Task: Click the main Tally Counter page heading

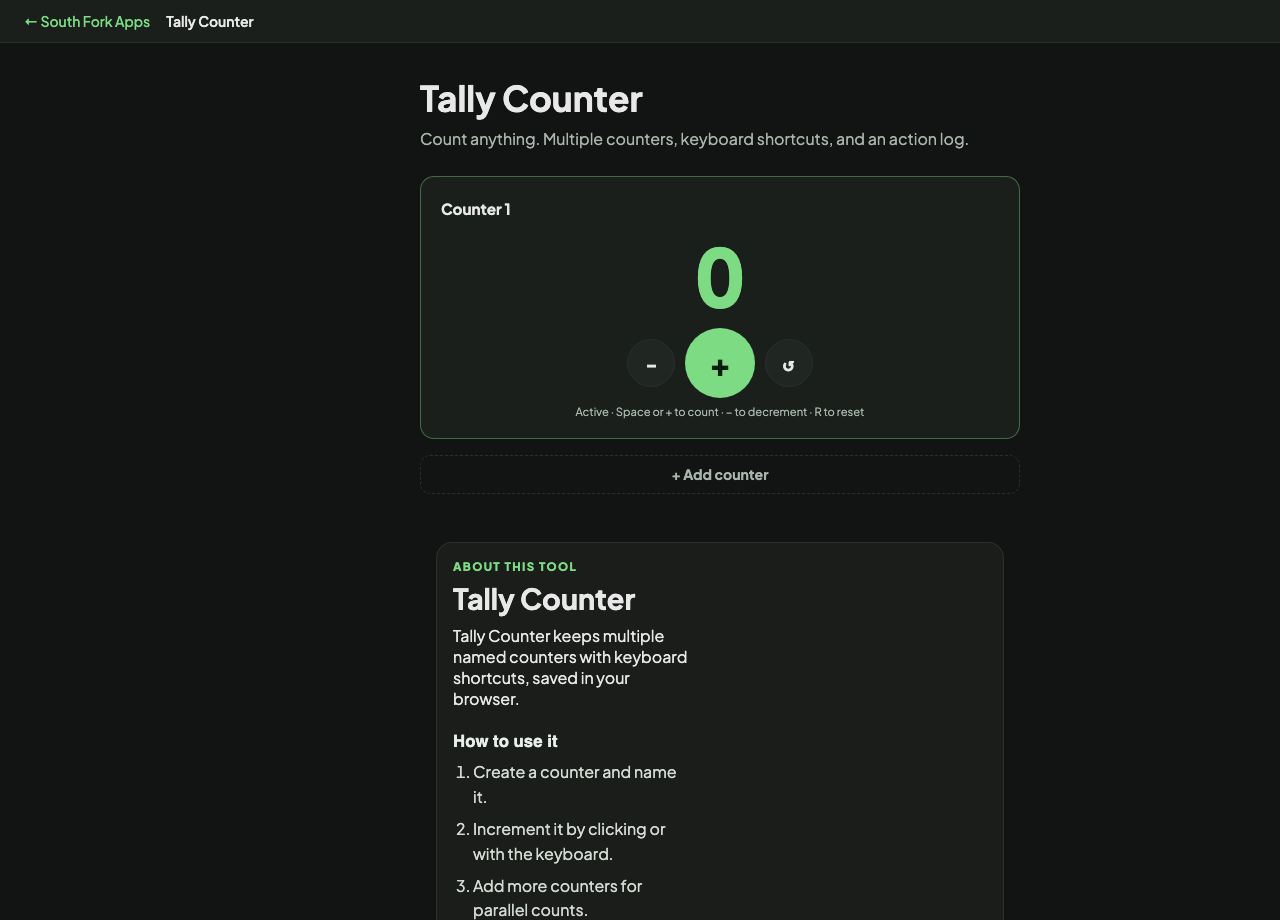Action: (x=531, y=99)
